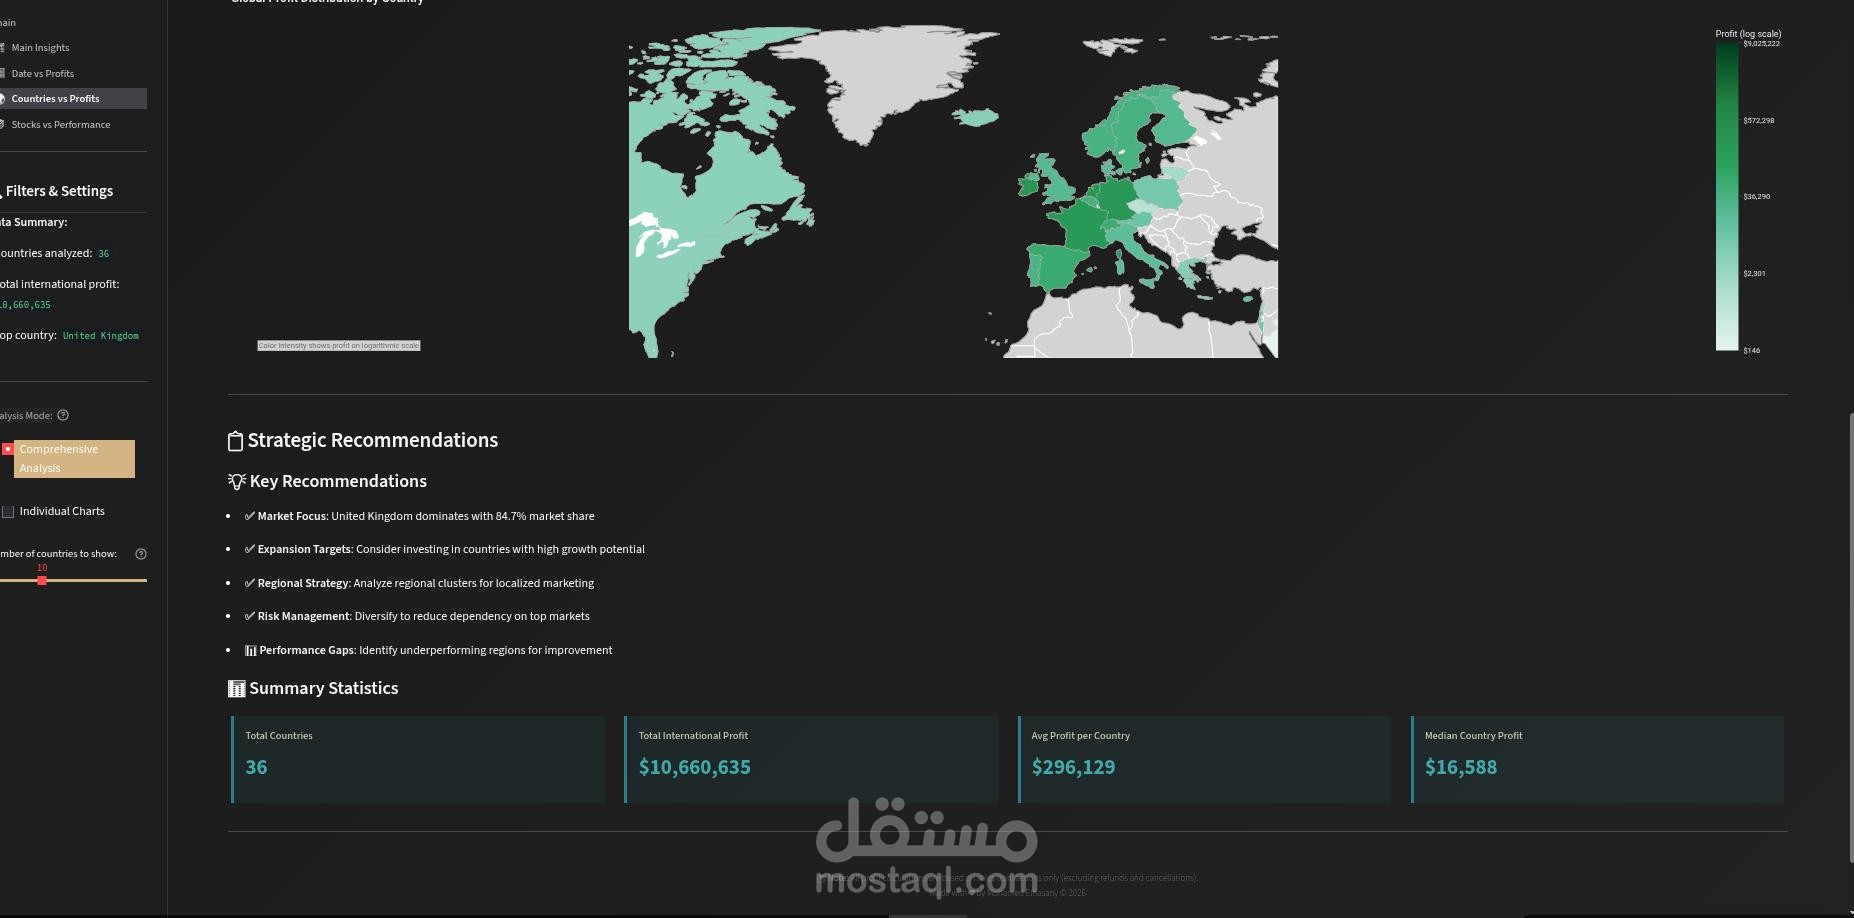Click help icon beside countries to show
The width and height of the screenshot is (1854, 918).
[x=141, y=554]
